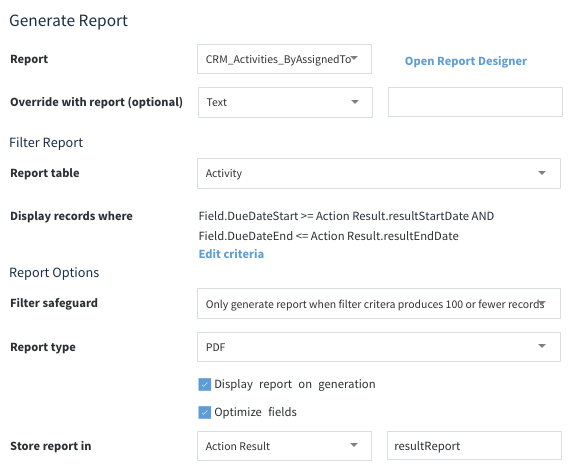Expand the Override with report Text dropdown
This screenshot has width=571, height=473.
point(285,102)
